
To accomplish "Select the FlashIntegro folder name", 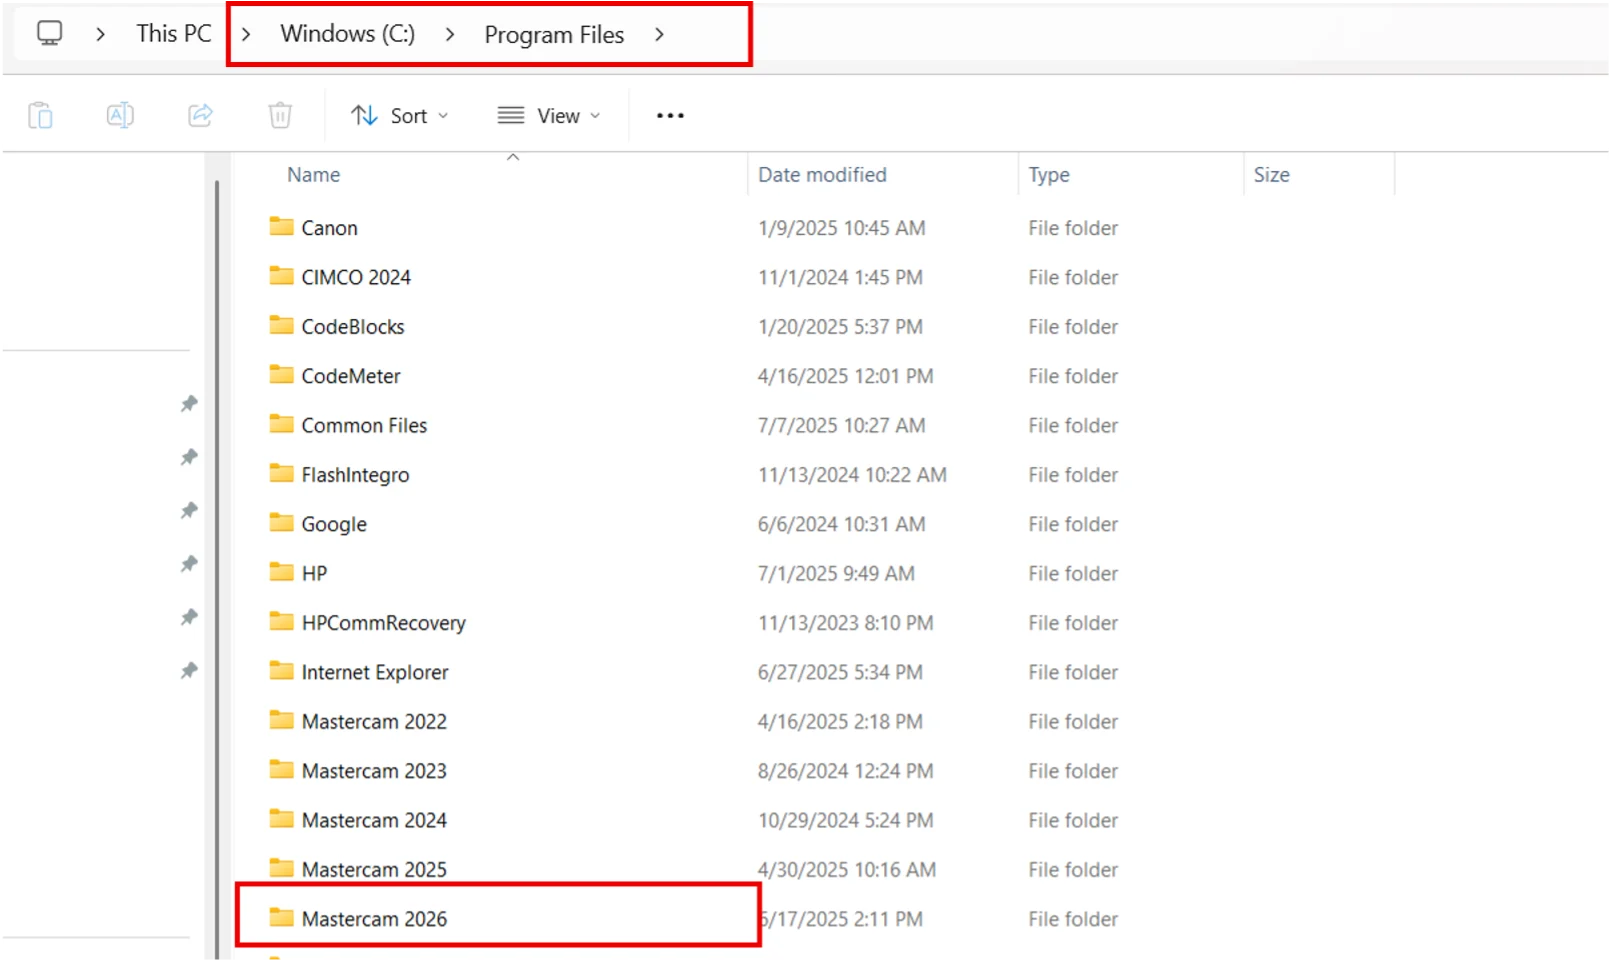I will point(355,475).
